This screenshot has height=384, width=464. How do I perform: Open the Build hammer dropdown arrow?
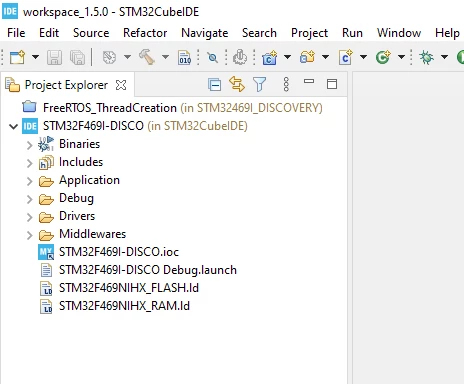tap(165, 57)
